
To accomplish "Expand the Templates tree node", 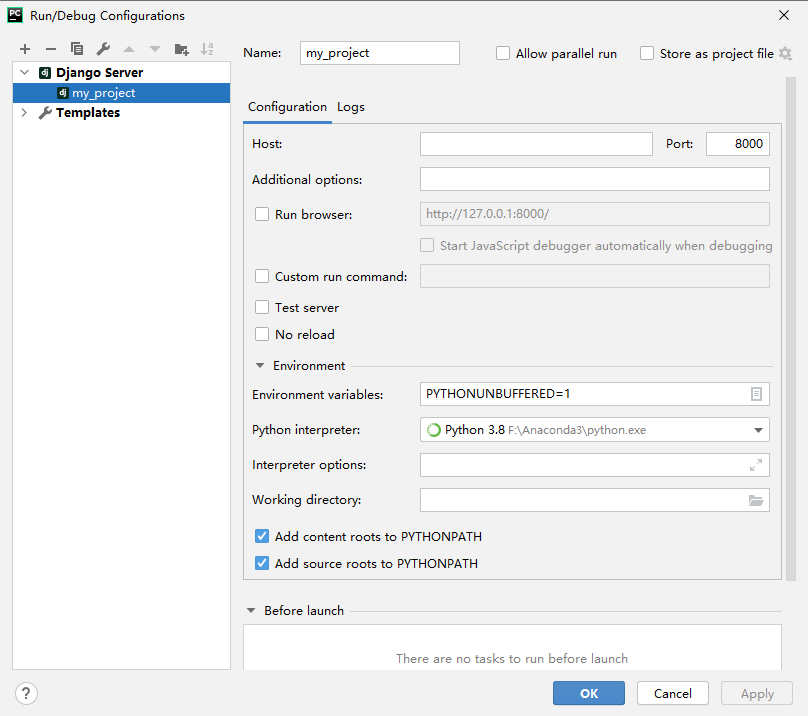I will coord(24,112).
